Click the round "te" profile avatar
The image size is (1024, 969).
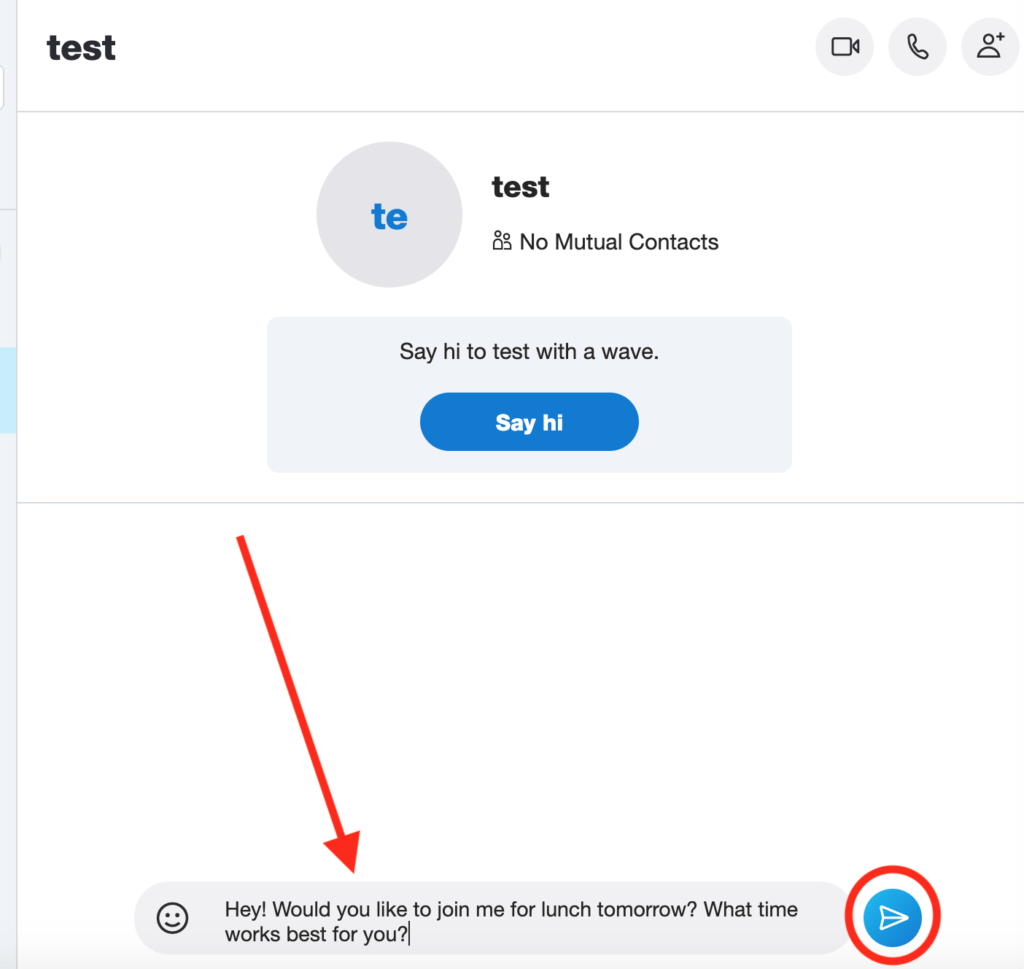[389, 215]
